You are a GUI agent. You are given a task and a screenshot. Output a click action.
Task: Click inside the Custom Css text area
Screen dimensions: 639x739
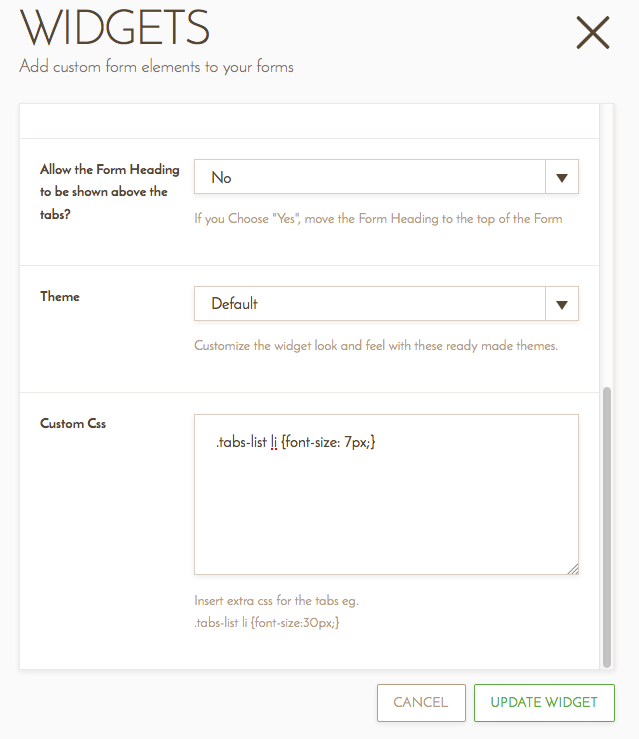386,494
